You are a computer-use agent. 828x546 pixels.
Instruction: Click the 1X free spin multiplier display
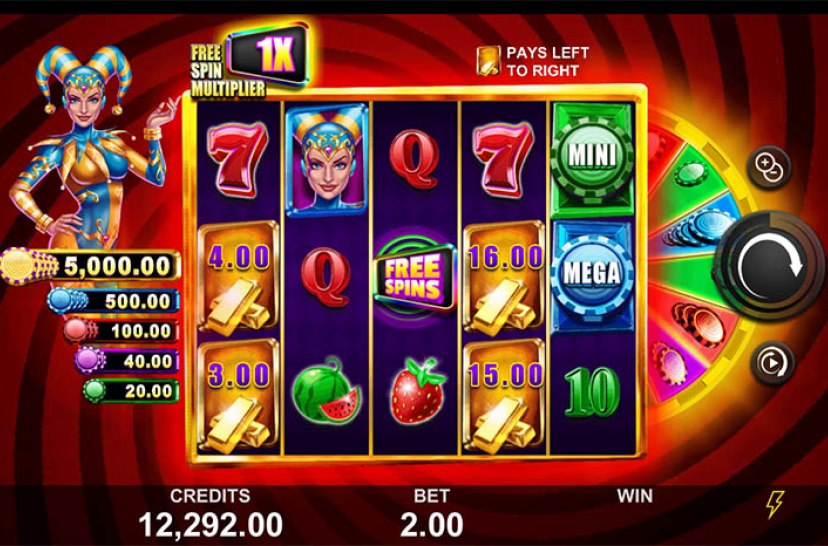point(268,55)
